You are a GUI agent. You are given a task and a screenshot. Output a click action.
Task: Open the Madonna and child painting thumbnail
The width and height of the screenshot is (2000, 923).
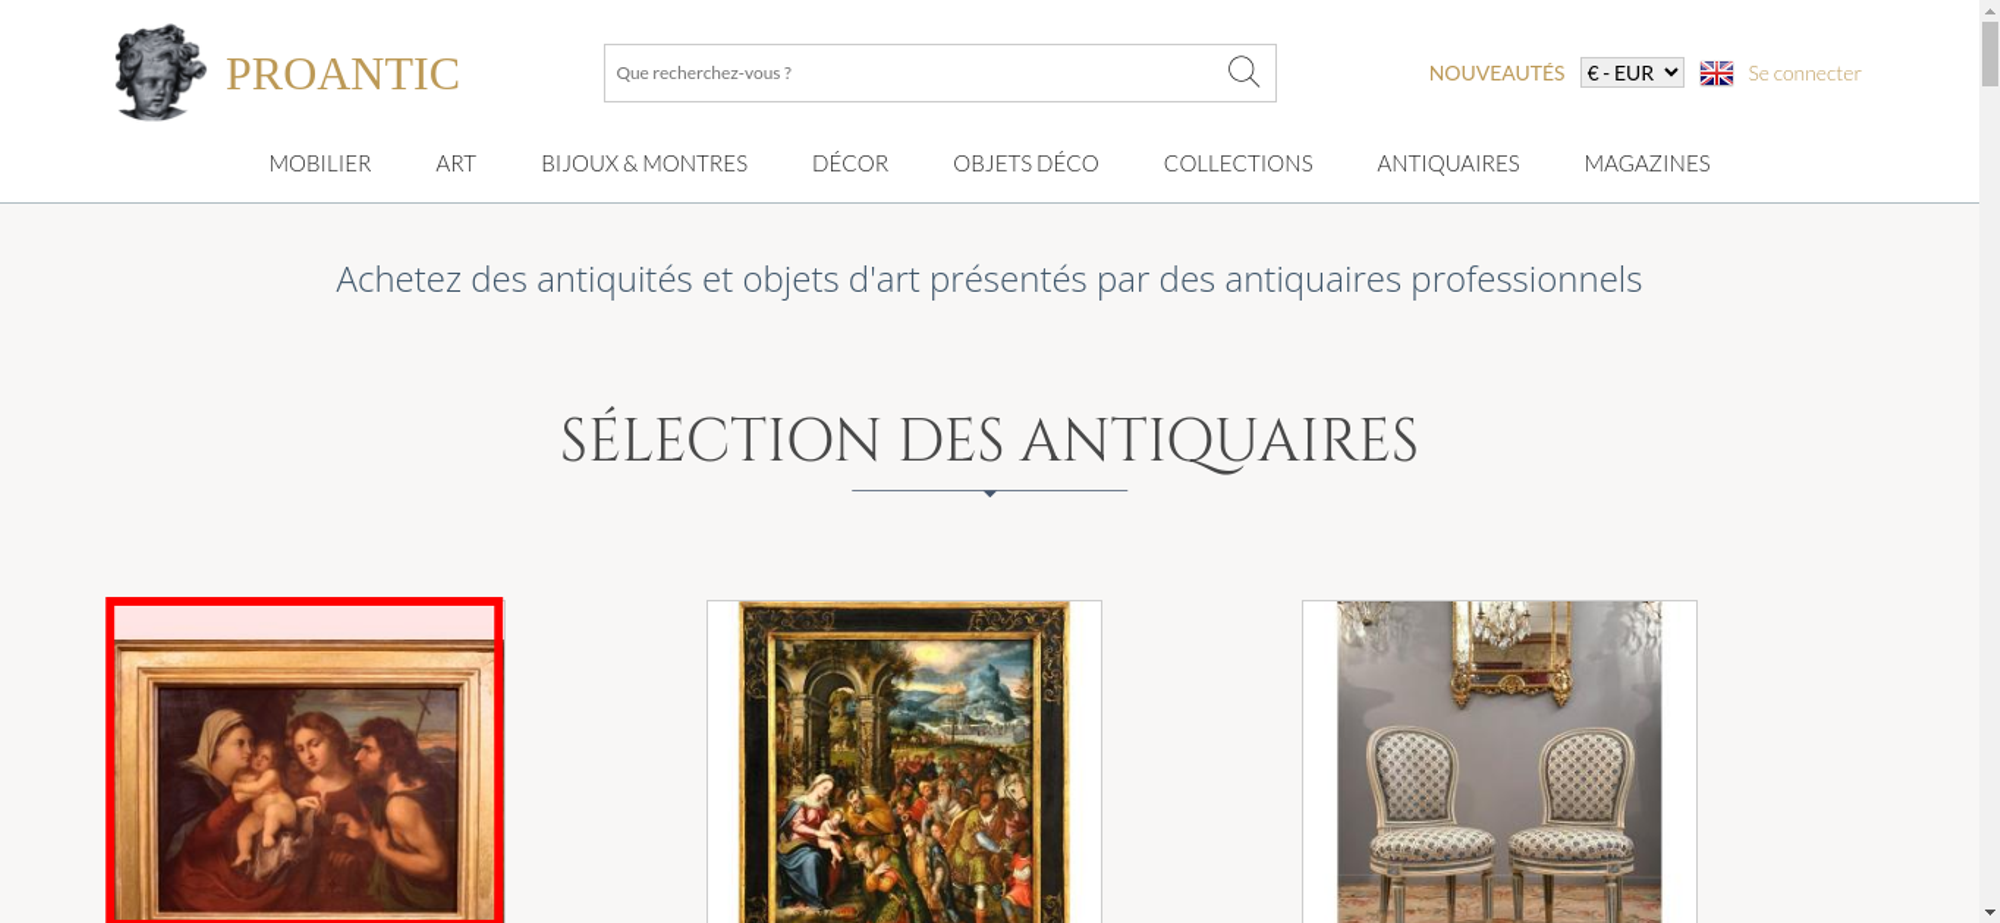[x=305, y=761]
